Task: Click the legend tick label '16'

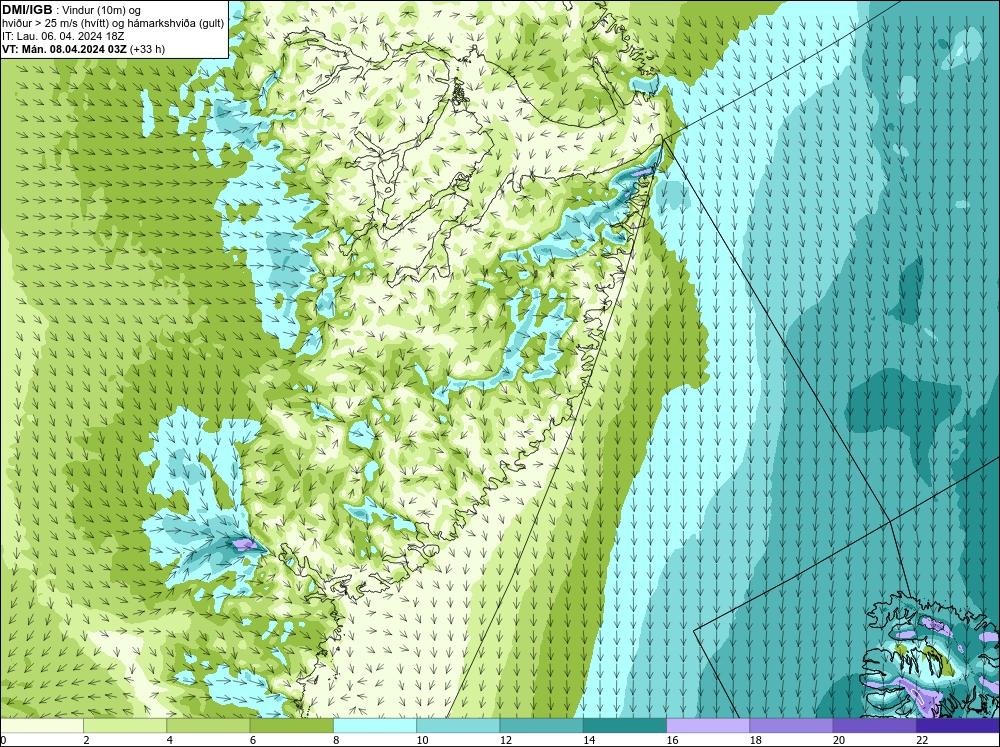Action: [x=672, y=740]
